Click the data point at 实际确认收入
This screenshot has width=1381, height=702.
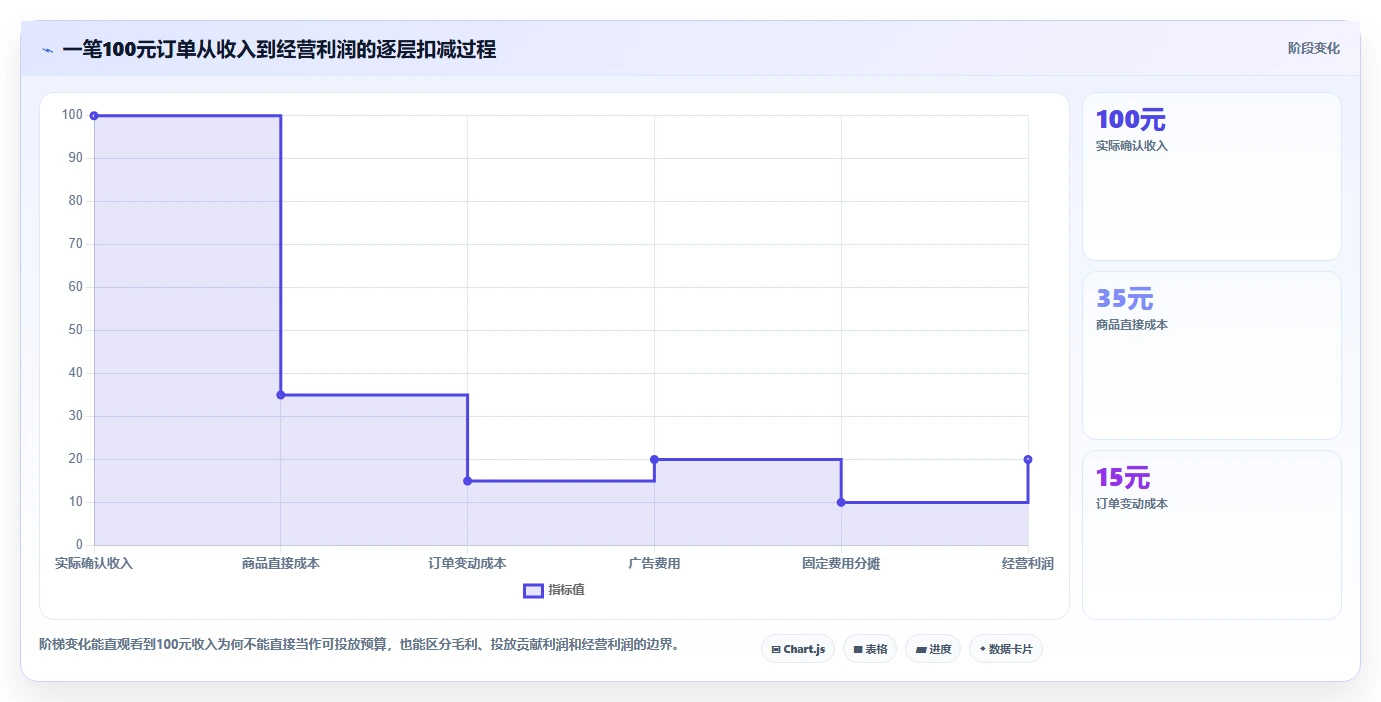pyautogui.click(x=94, y=116)
